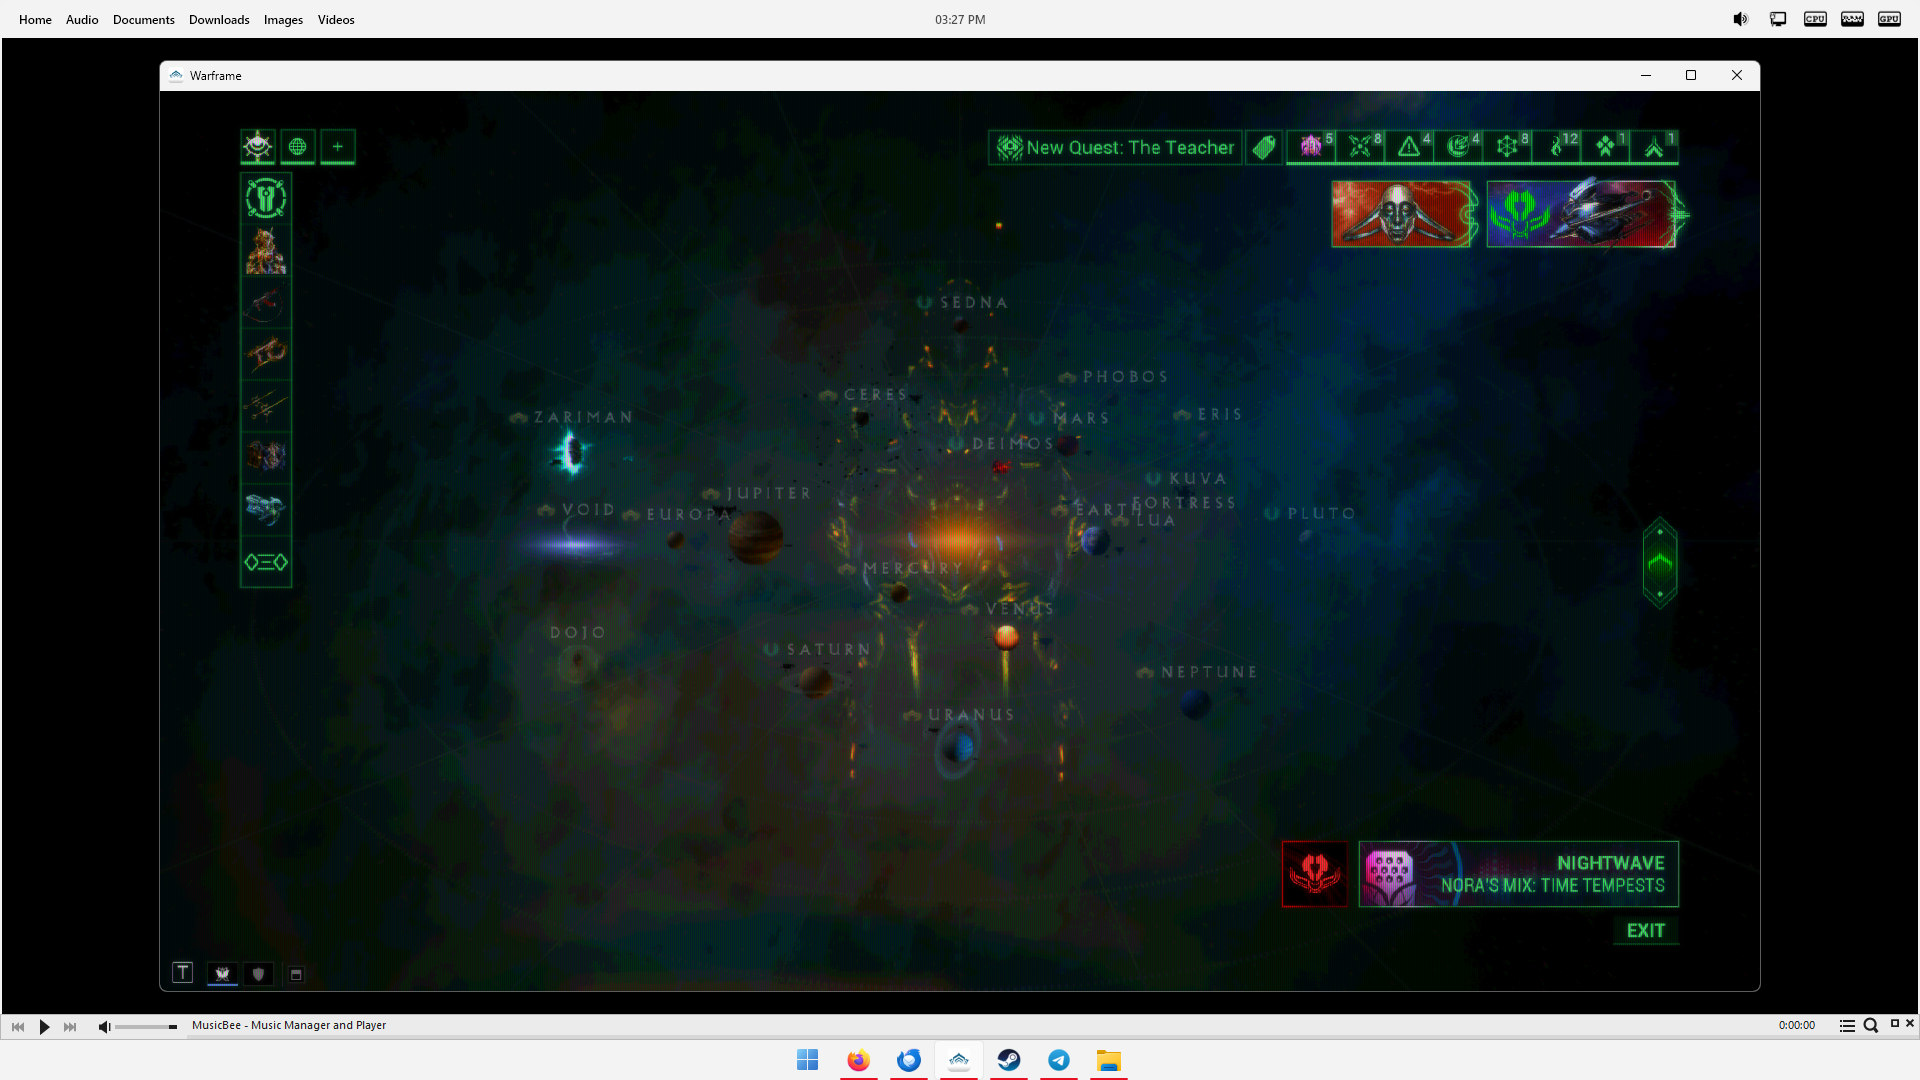Open the New Quest: The Teacher notification

(1115, 148)
